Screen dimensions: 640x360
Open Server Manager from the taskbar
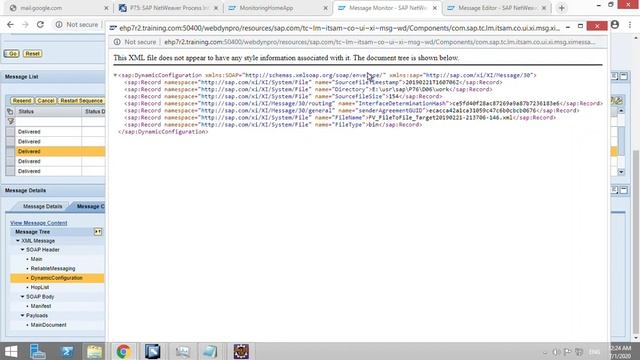pos(38,351)
